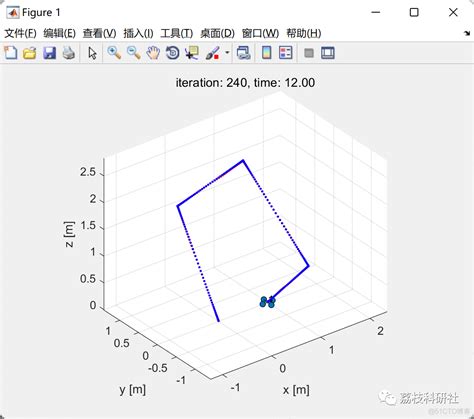Click the Show Plot Tools icon
This screenshot has width=474, height=419.
pos(328,53)
